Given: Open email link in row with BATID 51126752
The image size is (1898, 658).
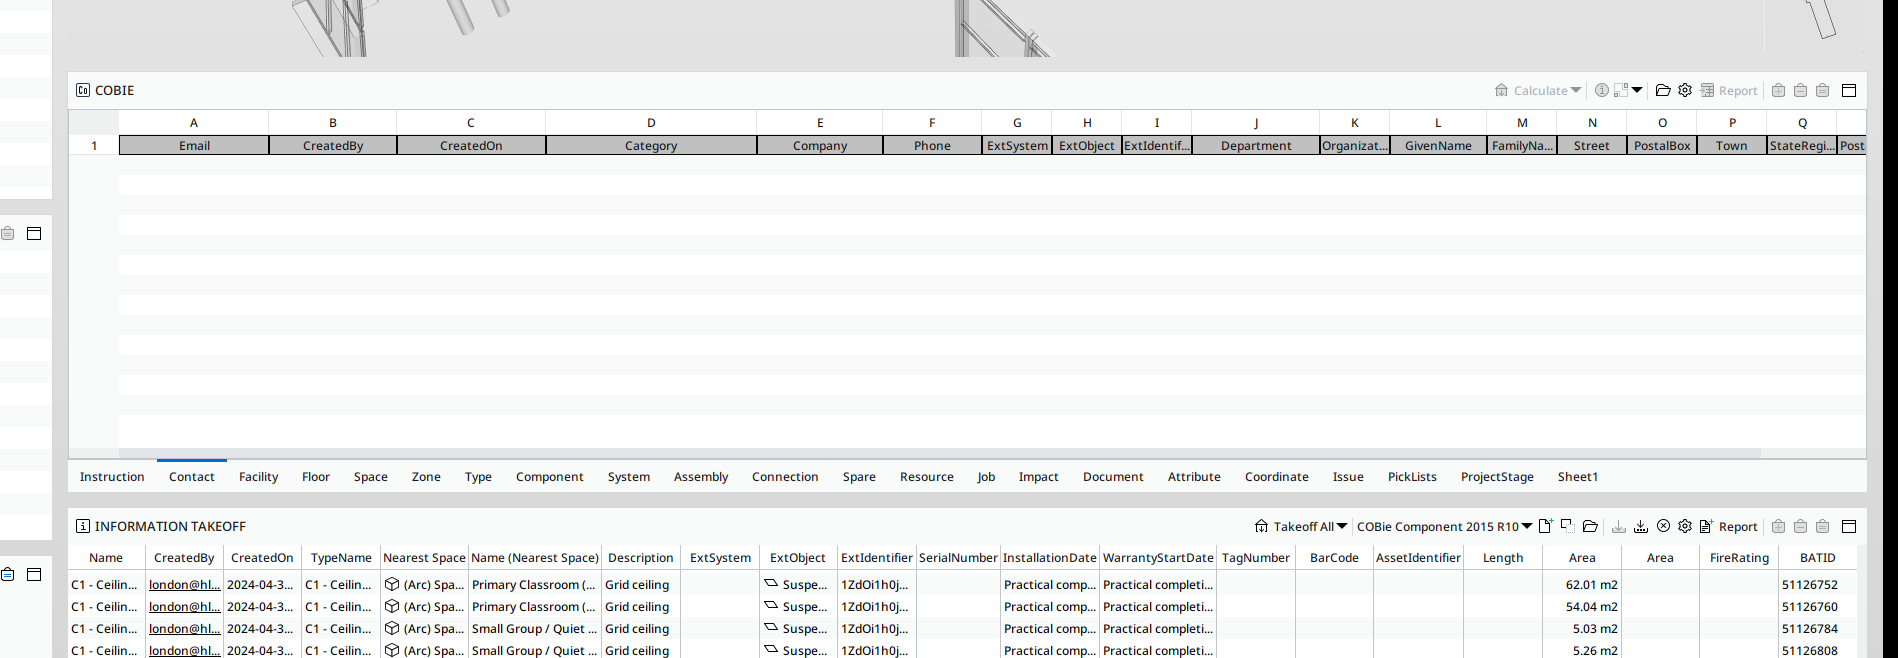Looking at the screenshot, I should pos(184,585).
